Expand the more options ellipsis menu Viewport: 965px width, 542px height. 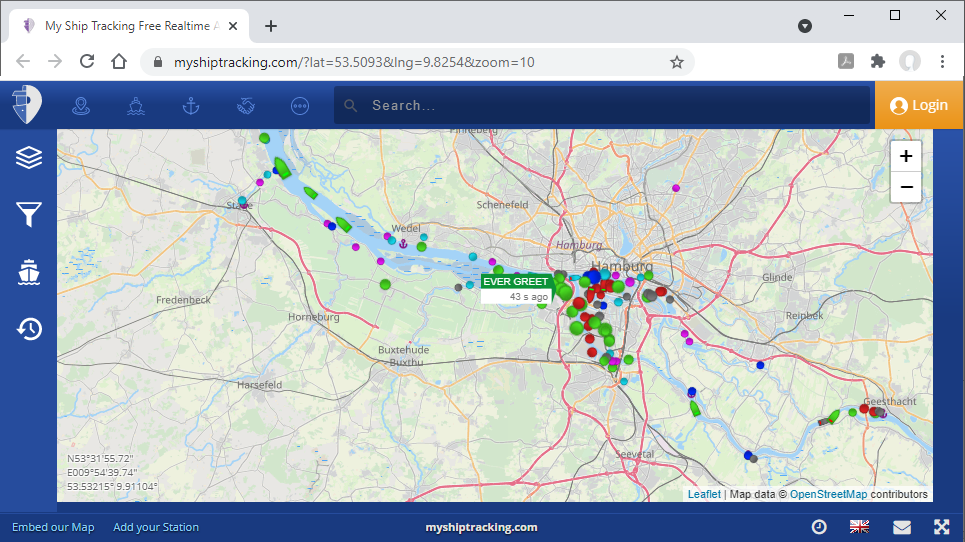tap(300, 105)
